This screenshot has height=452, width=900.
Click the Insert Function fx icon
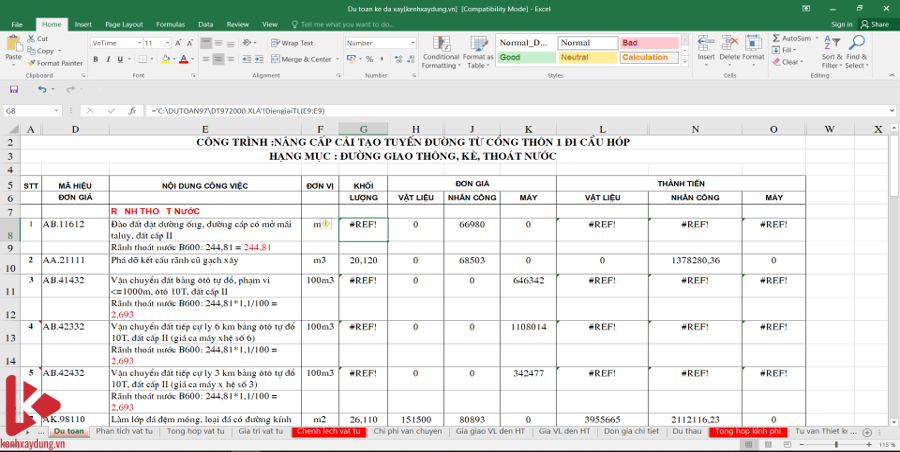(132, 110)
